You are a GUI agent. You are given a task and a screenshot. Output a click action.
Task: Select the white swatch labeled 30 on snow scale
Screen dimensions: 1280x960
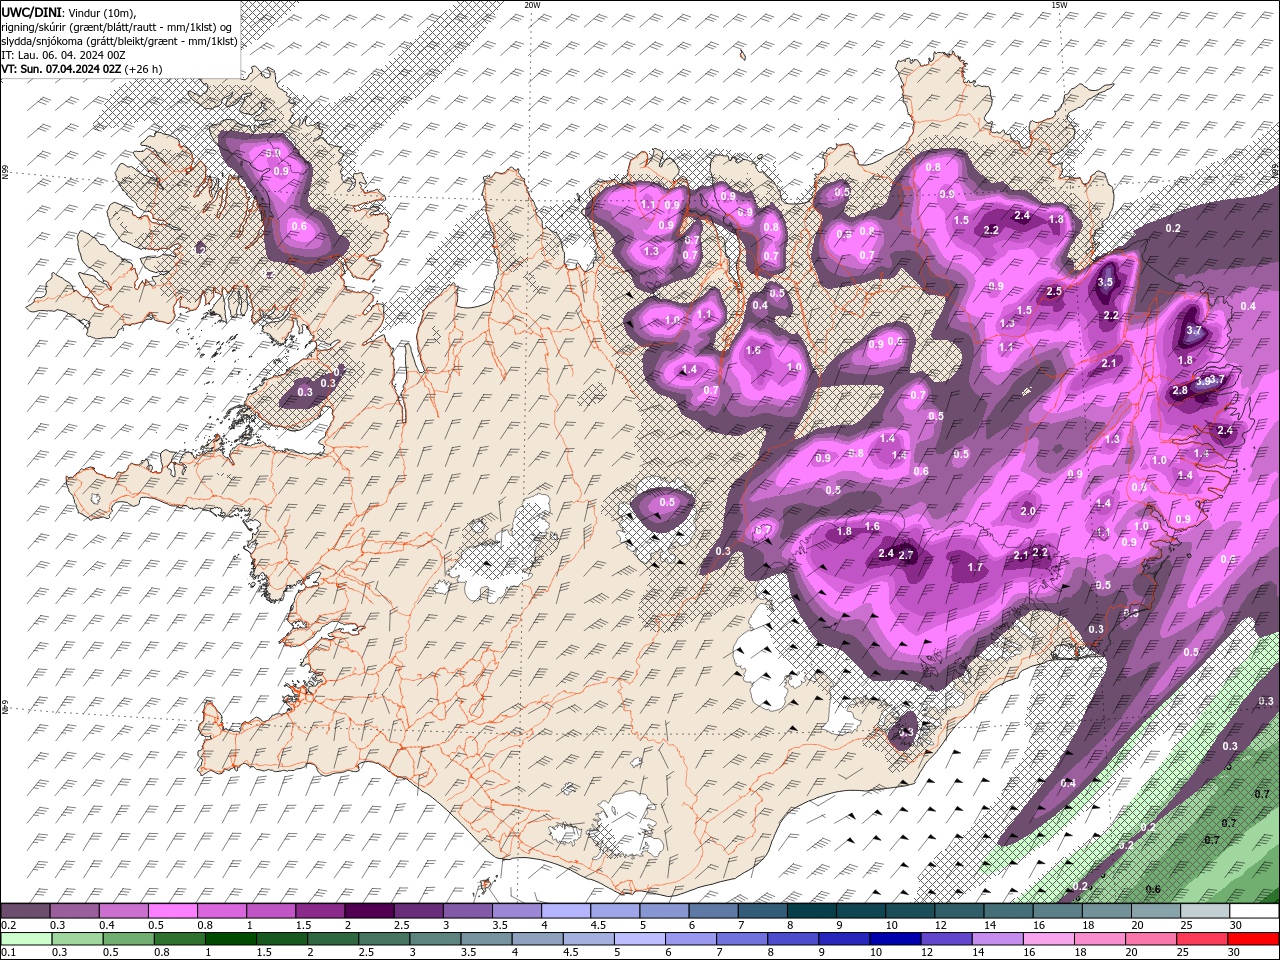[x=1254, y=911]
